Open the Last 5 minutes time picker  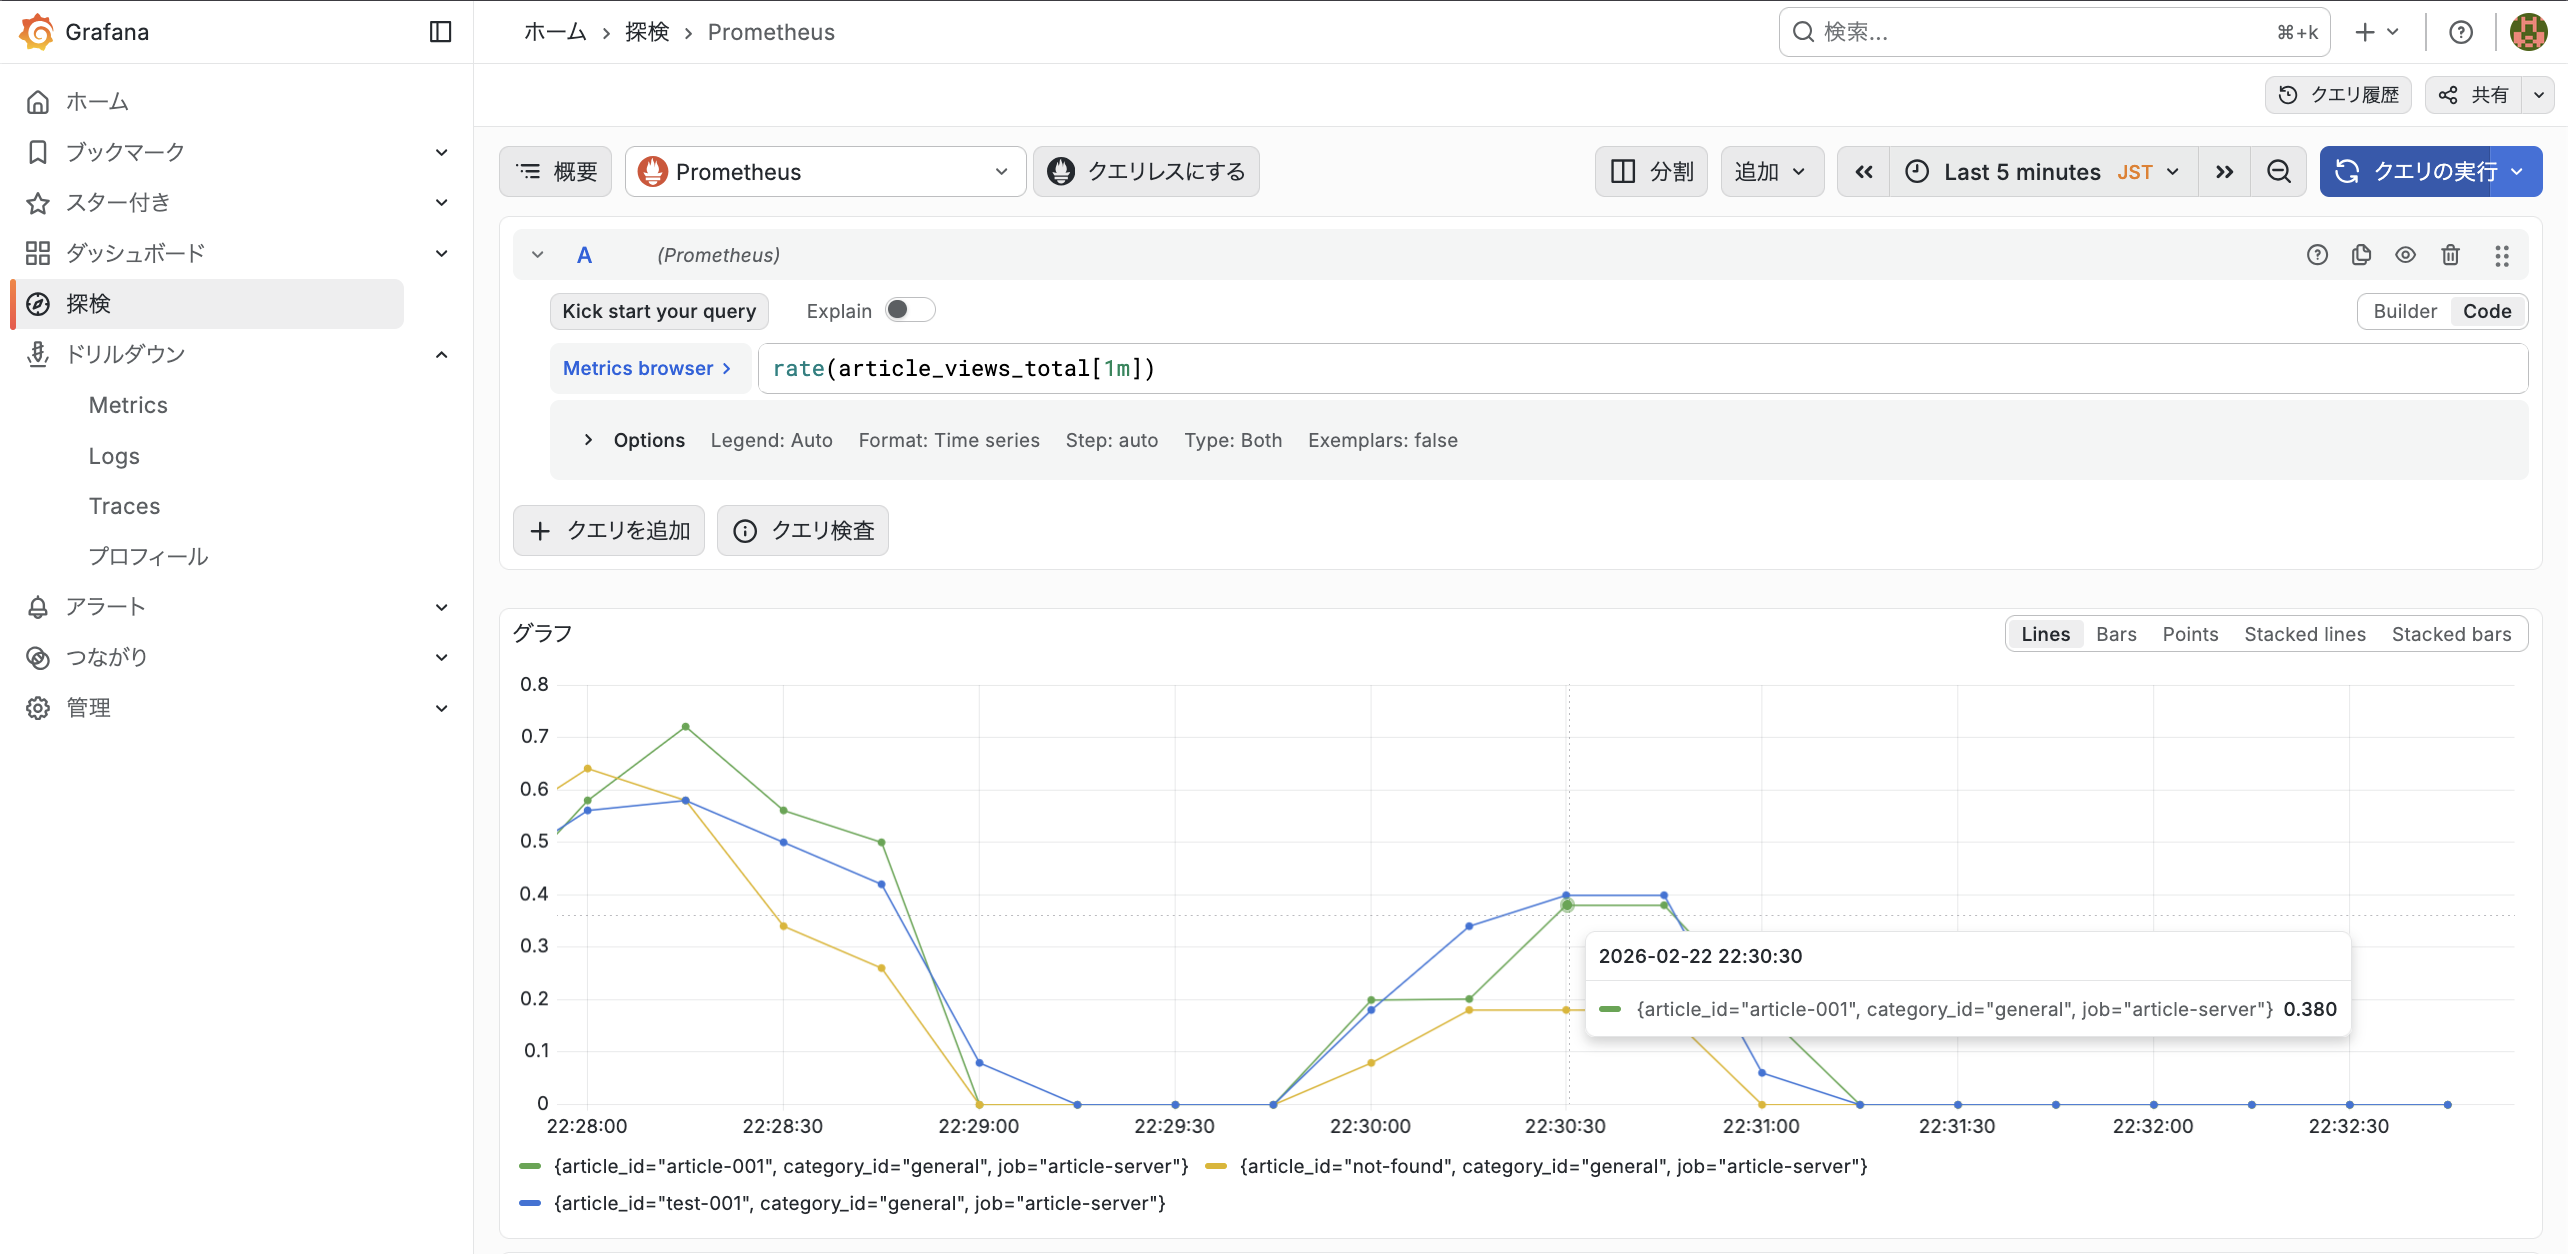[x=2042, y=172]
